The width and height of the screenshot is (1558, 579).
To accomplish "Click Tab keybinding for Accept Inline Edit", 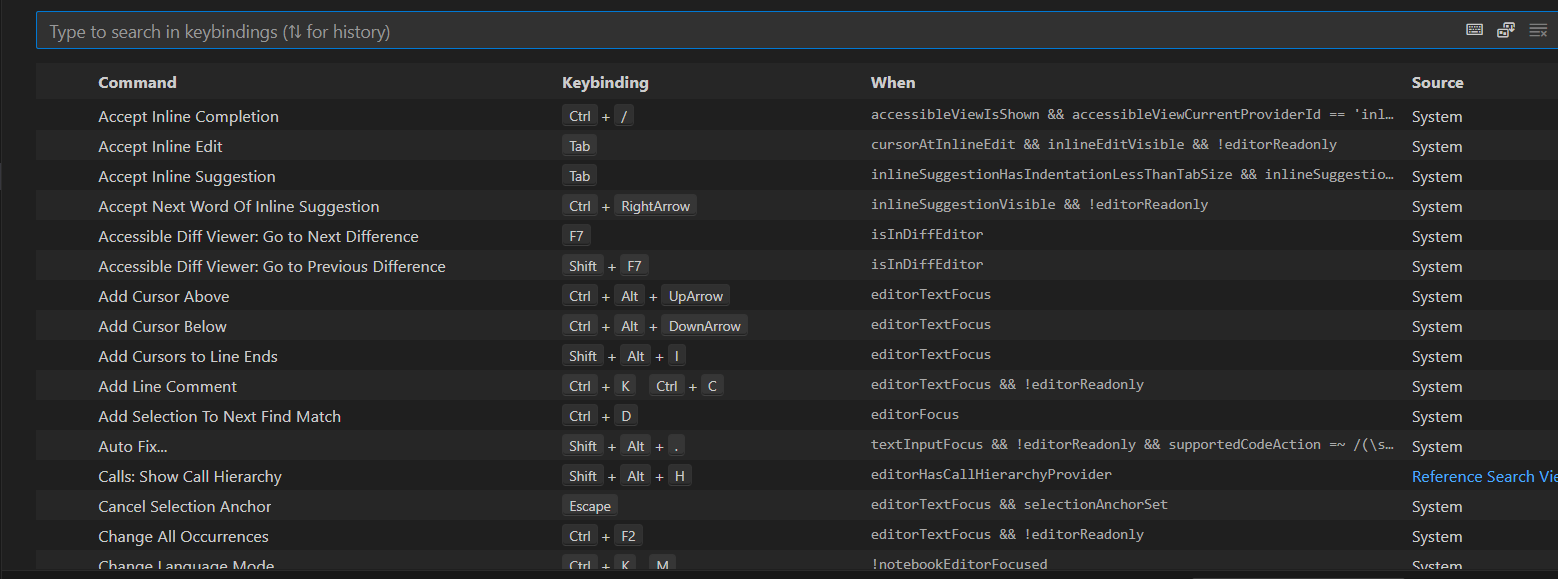I will click(580, 146).
